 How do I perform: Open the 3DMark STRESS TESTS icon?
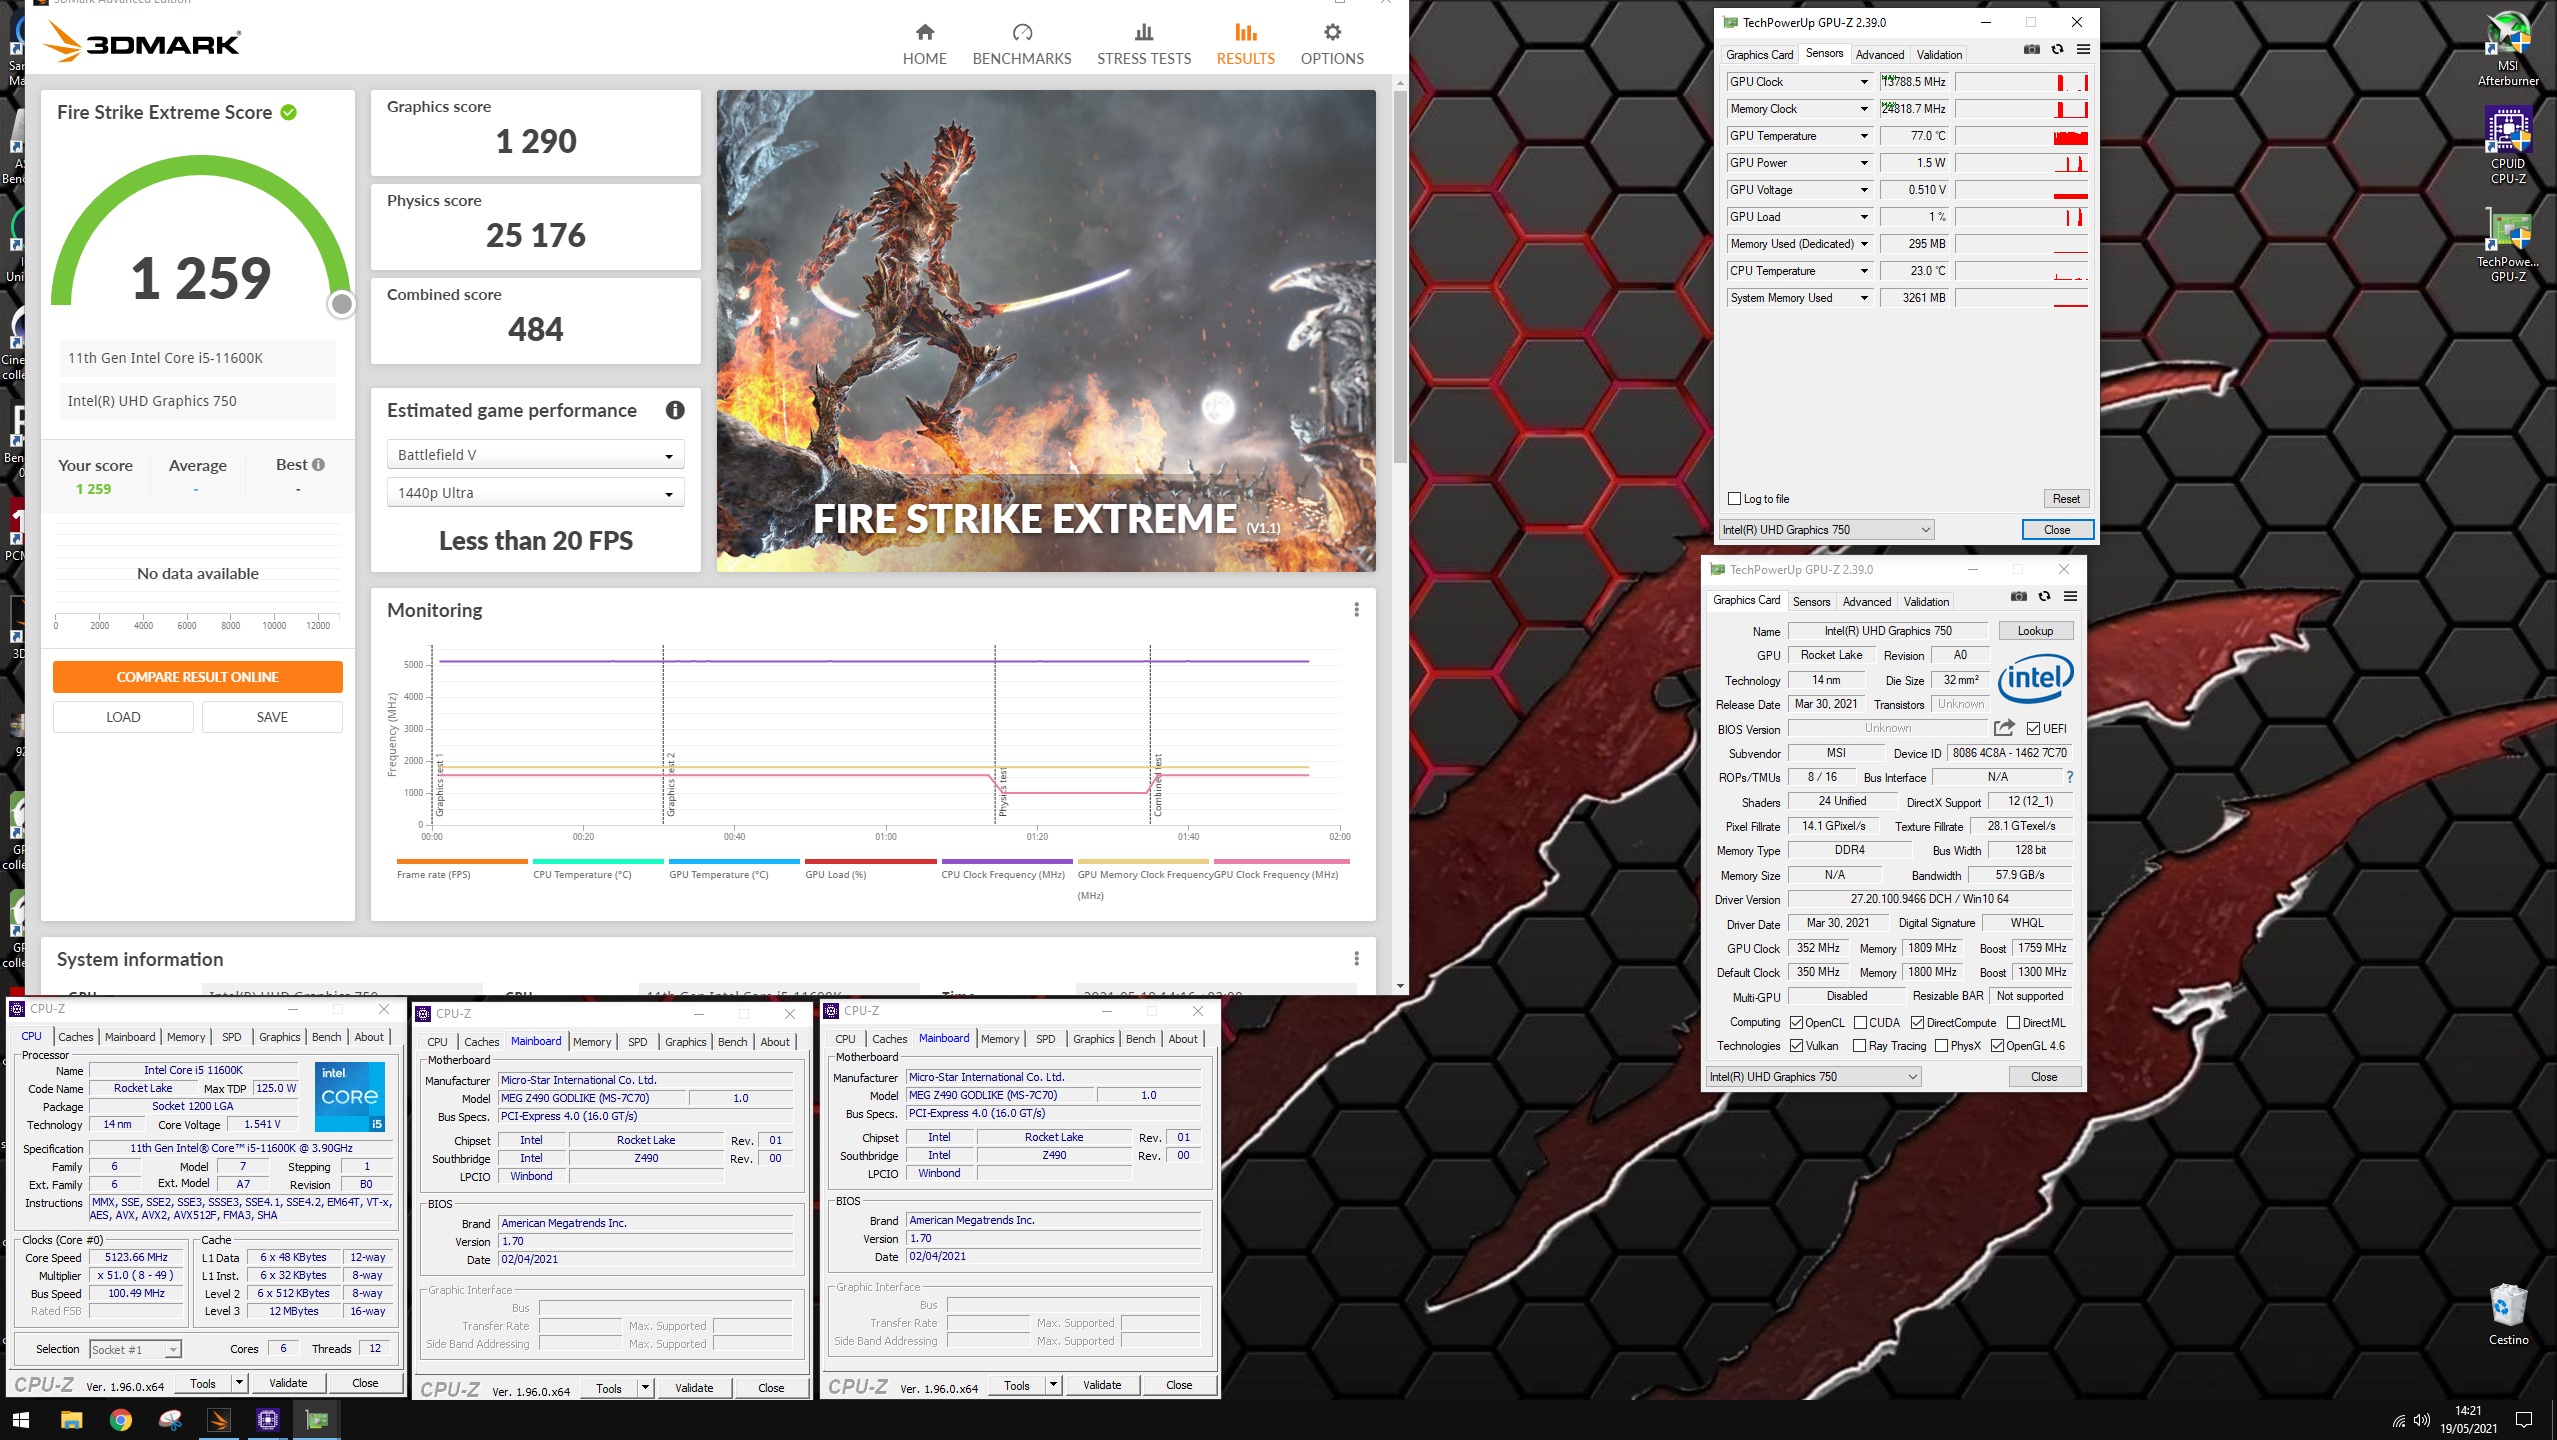[1144, 33]
